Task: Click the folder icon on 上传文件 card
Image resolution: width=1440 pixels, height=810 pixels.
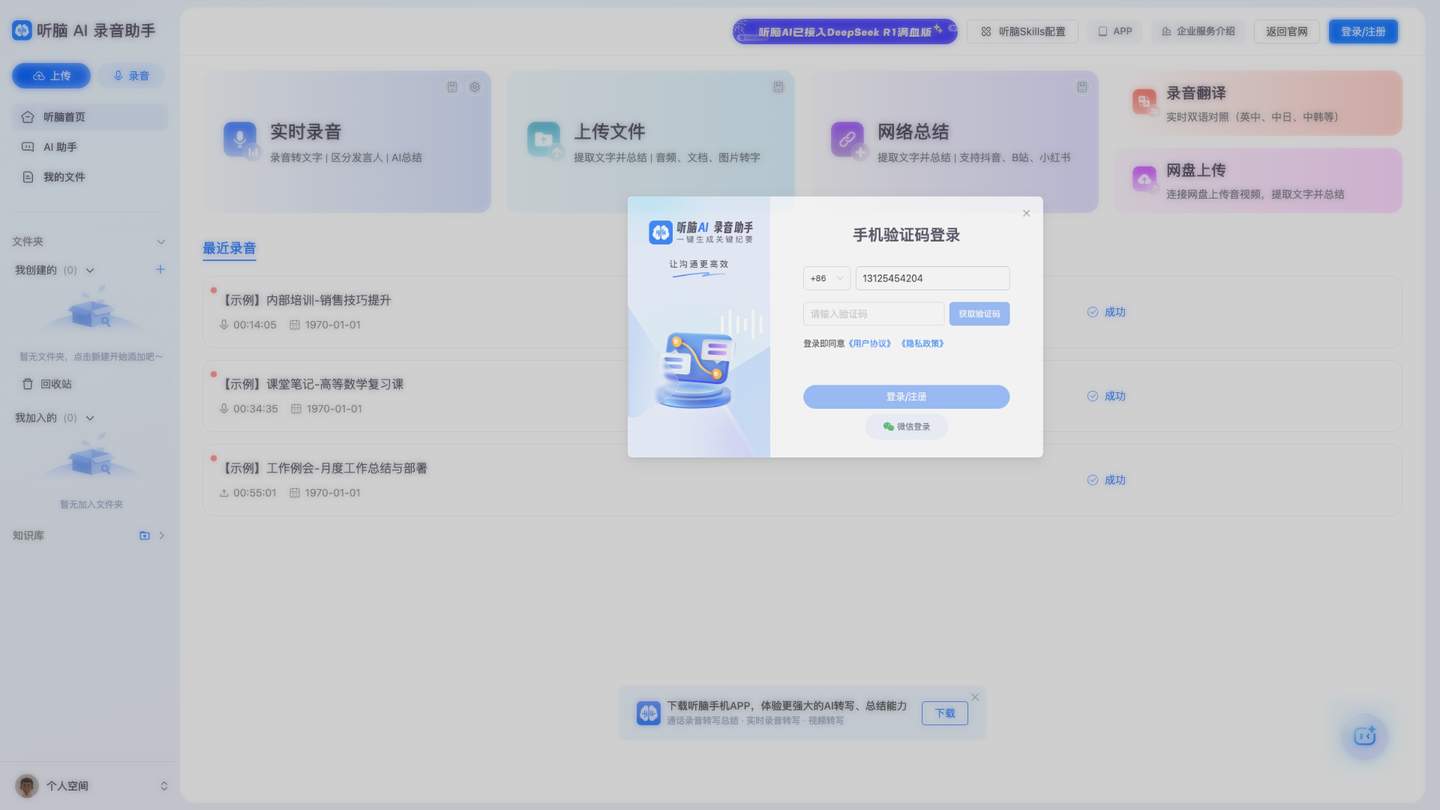Action: 544,140
